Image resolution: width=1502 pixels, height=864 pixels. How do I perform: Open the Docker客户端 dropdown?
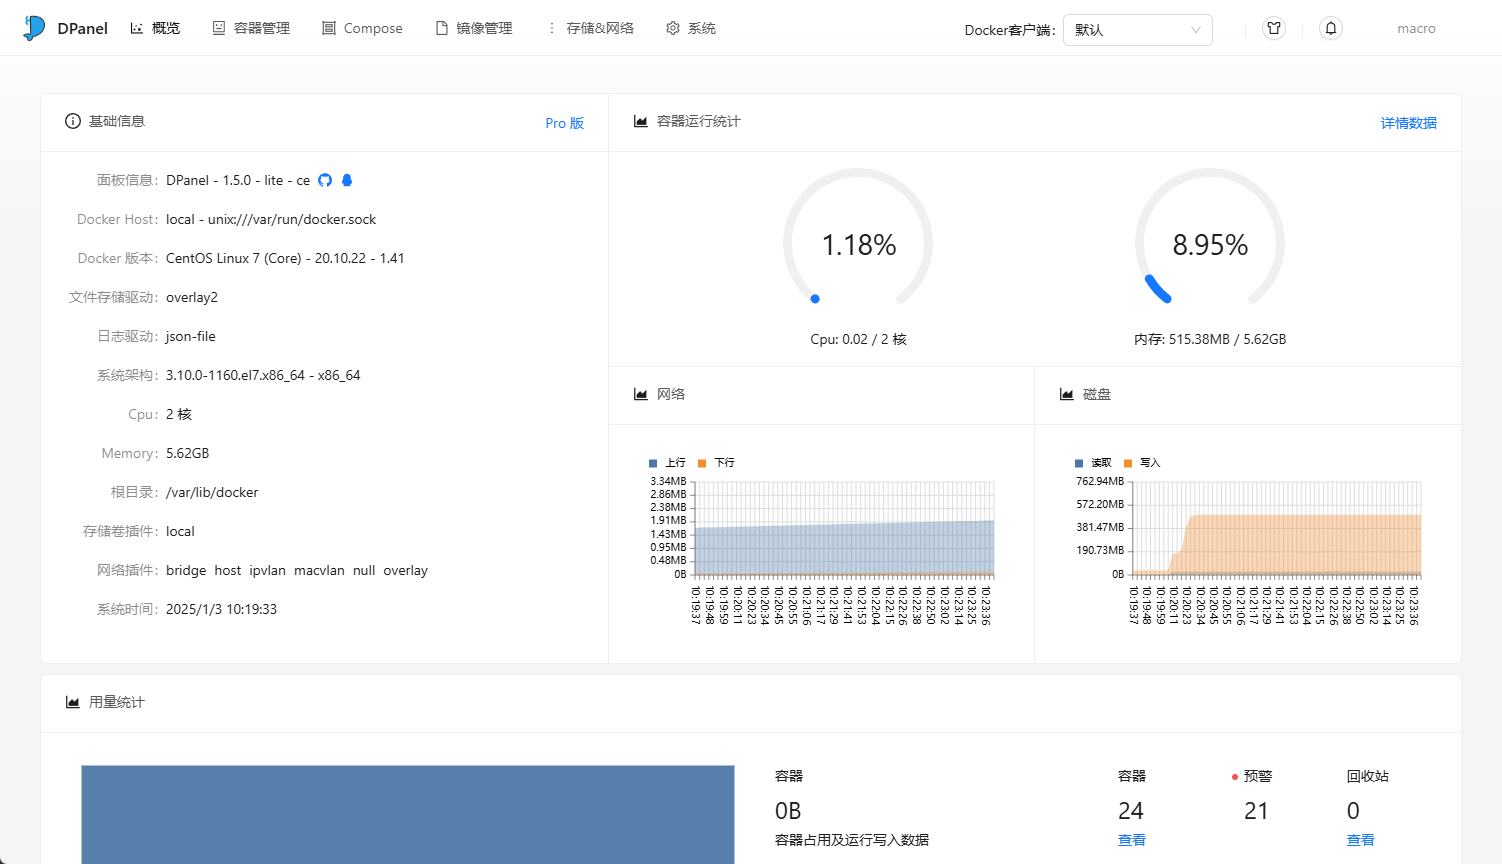click(x=1137, y=30)
